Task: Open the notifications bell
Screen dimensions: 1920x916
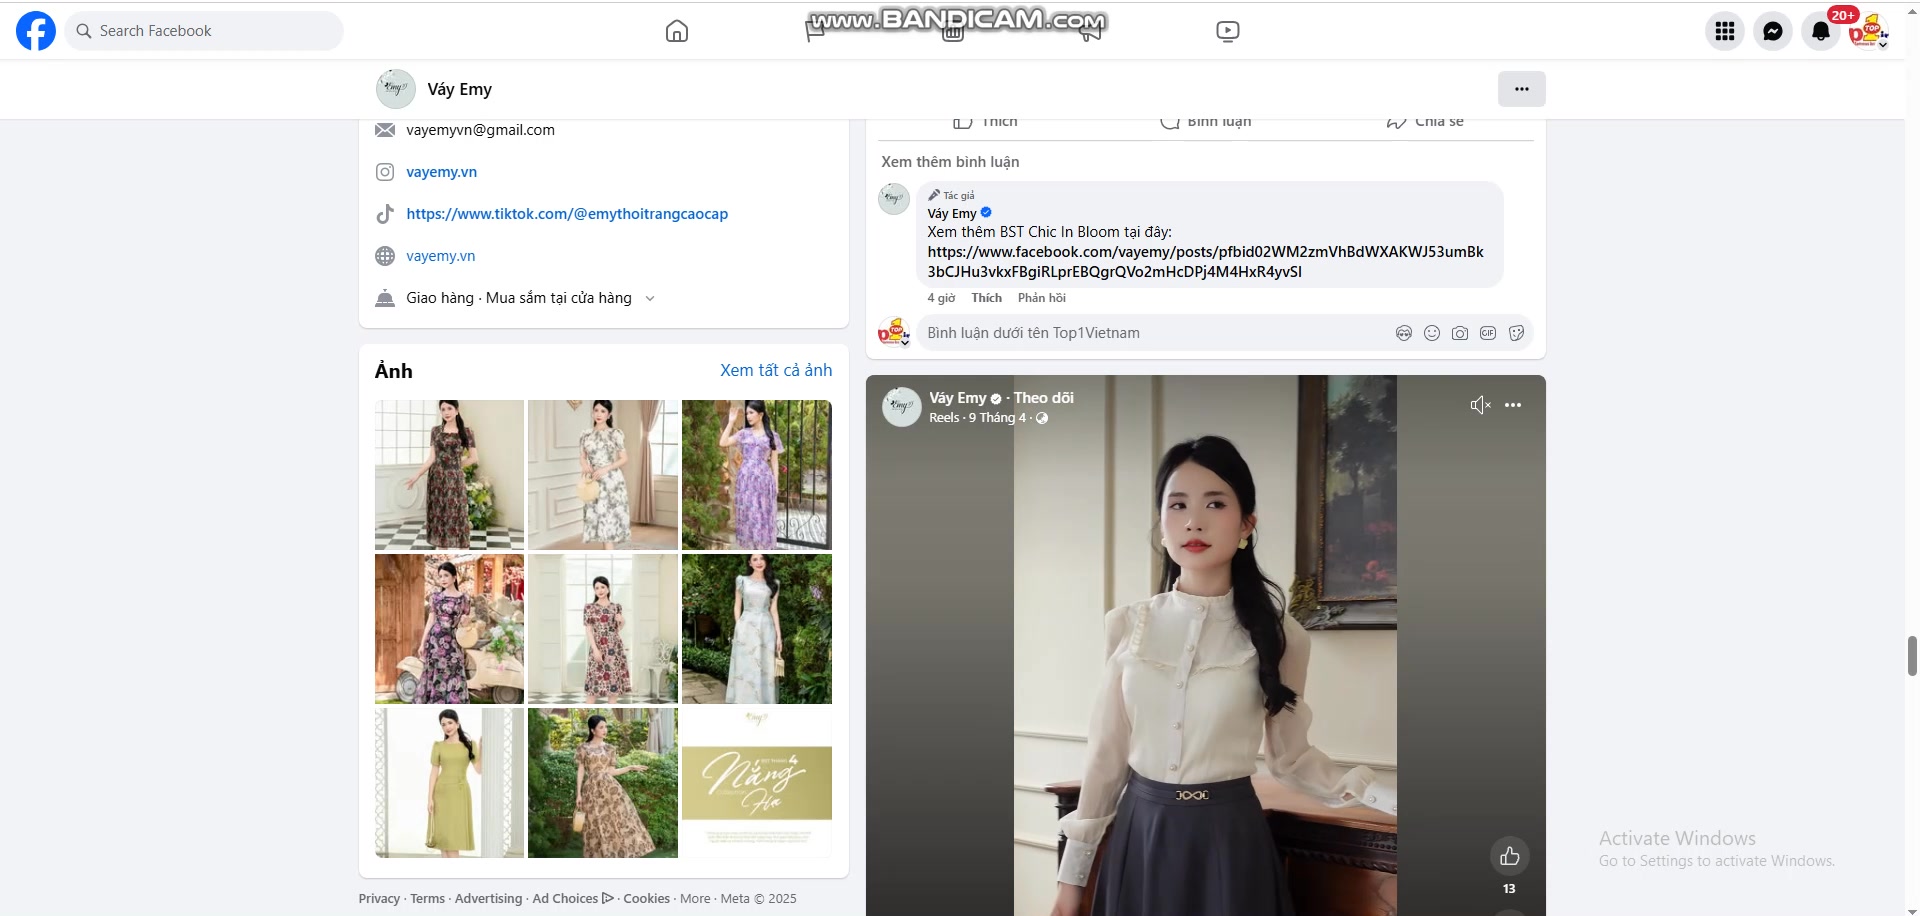Action: (1820, 31)
